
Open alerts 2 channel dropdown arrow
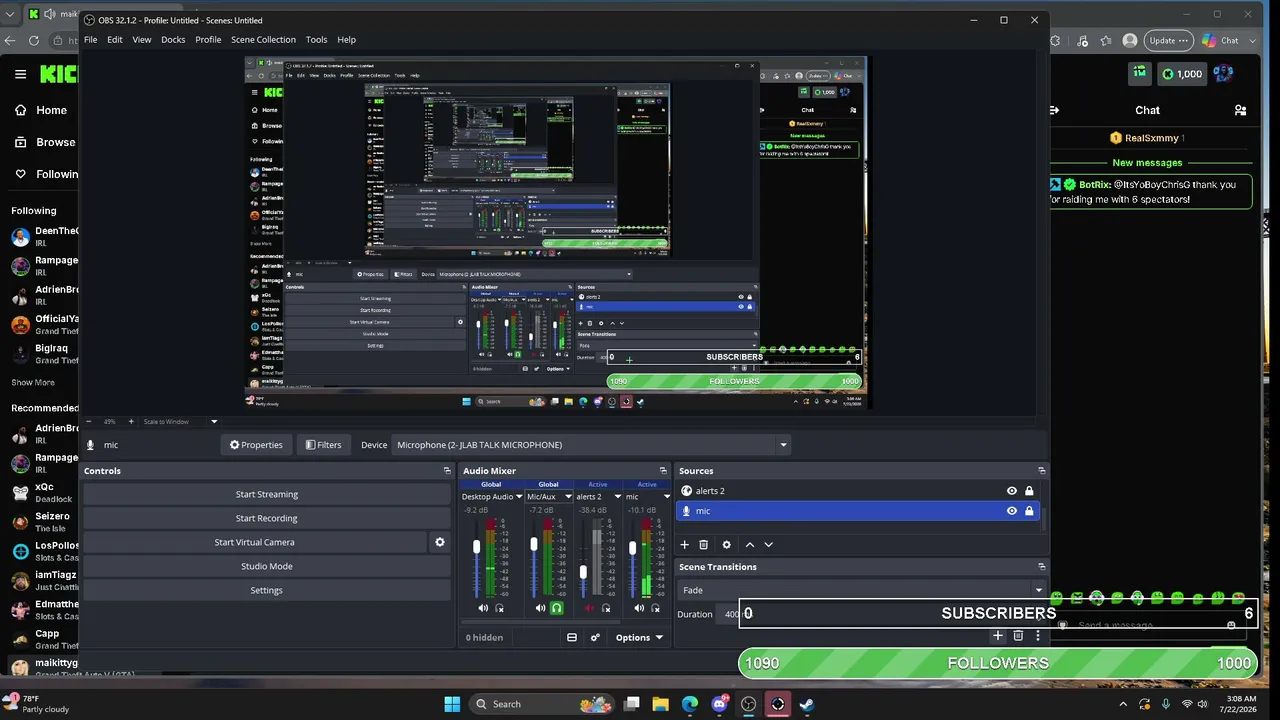(x=617, y=497)
